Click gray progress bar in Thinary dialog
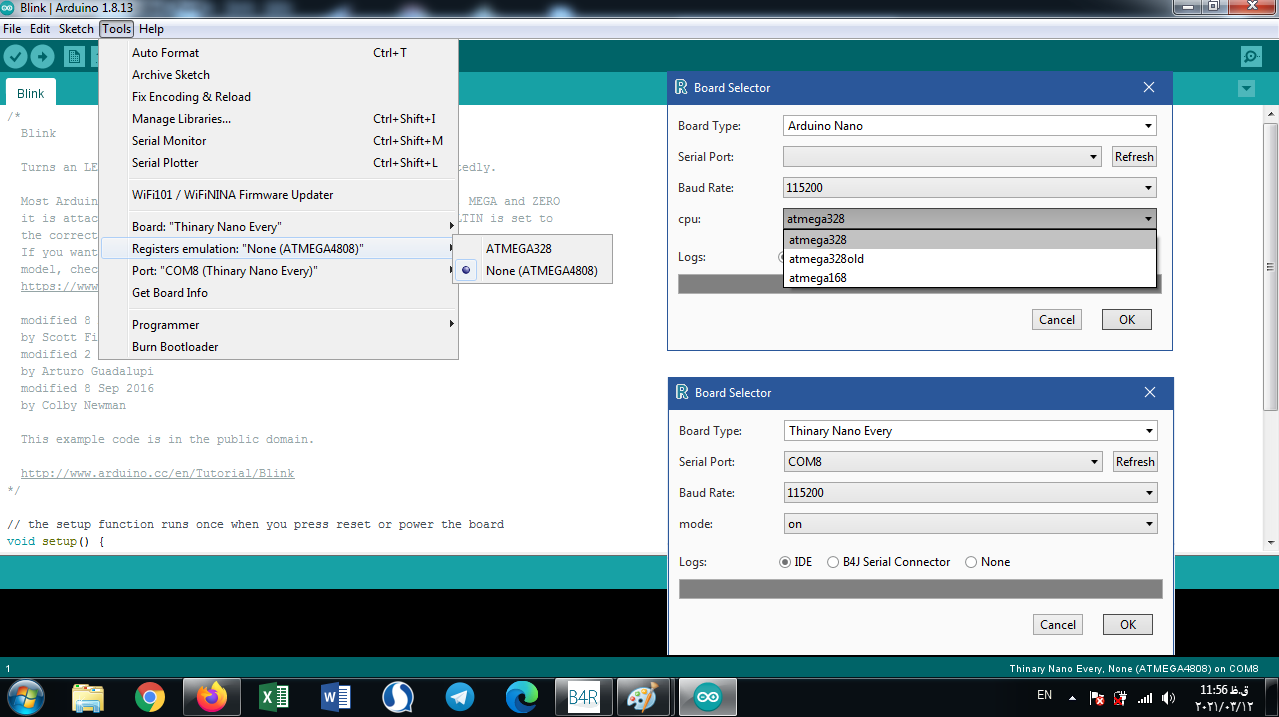 [x=921, y=590]
